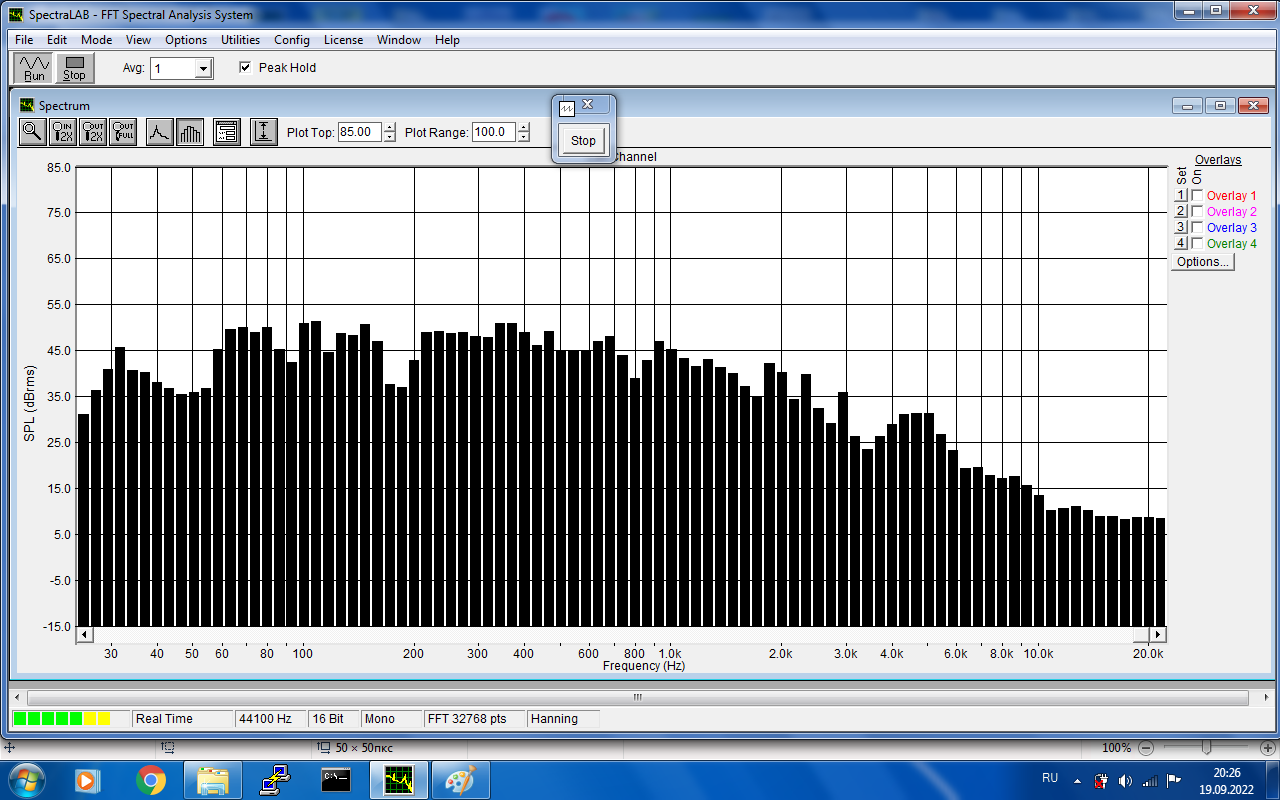Image resolution: width=1280 pixels, height=800 pixels.
Task: Click the '44100 Hz' status entry
Action: (x=270, y=719)
